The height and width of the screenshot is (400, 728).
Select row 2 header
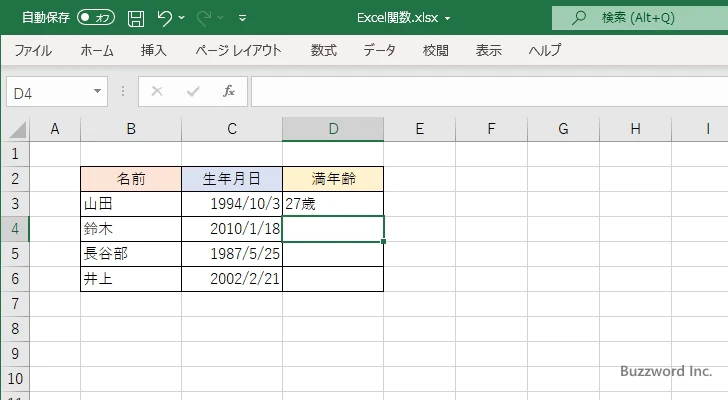(x=15, y=179)
